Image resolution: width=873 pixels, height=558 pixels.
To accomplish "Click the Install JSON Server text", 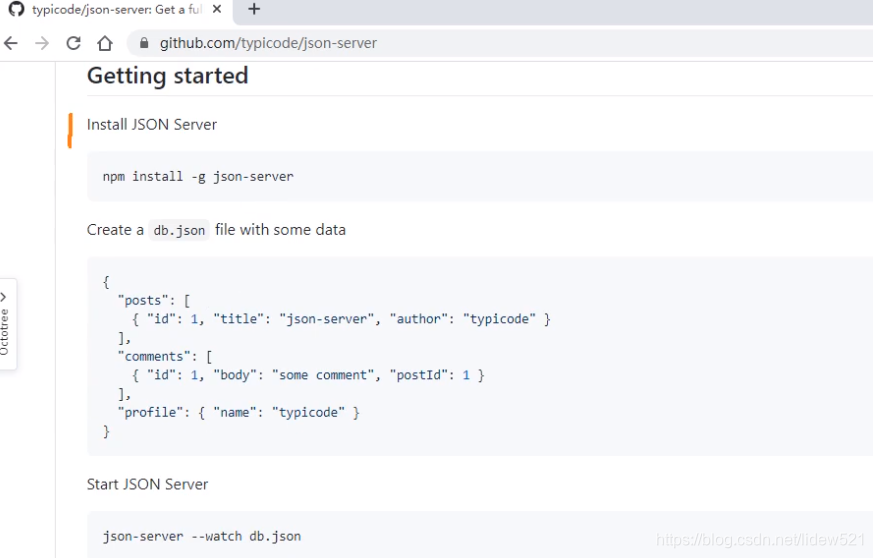I will pos(152,124).
